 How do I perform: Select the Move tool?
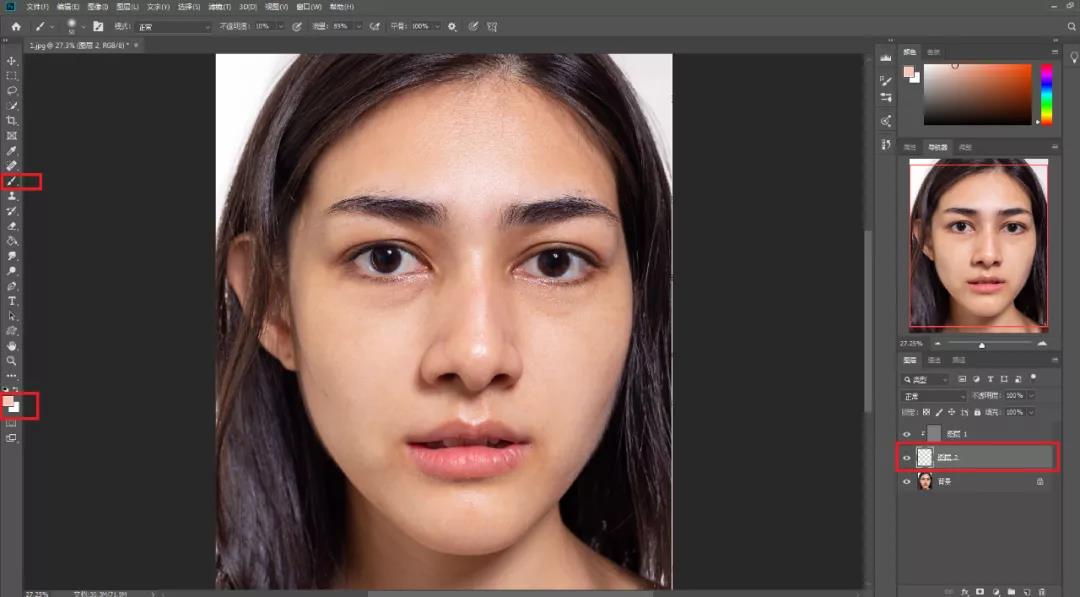pos(12,61)
